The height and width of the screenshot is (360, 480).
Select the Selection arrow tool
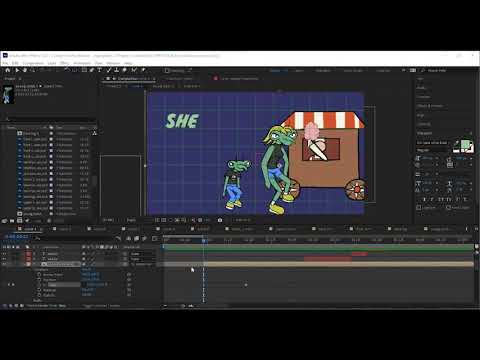click(17, 70)
